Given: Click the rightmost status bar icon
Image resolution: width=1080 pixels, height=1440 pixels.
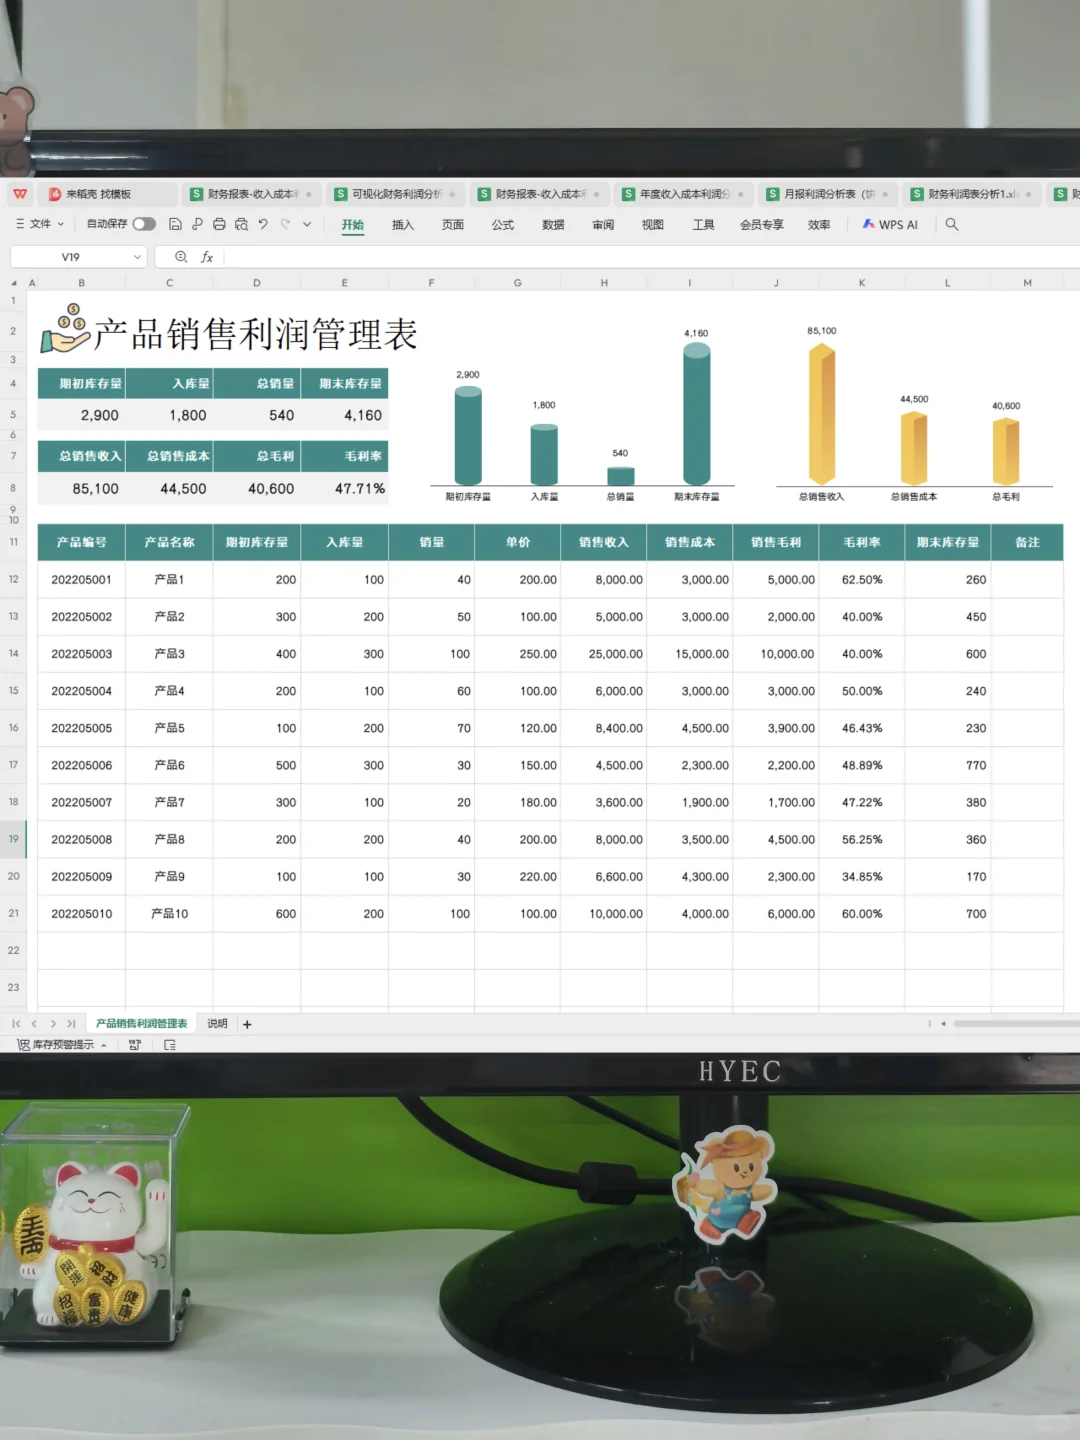Looking at the screenshot, I should (170, 1045).
